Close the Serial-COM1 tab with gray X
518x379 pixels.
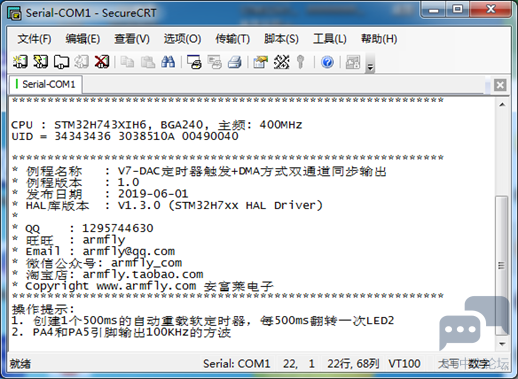pyautogui.click(x=500, y=85)
